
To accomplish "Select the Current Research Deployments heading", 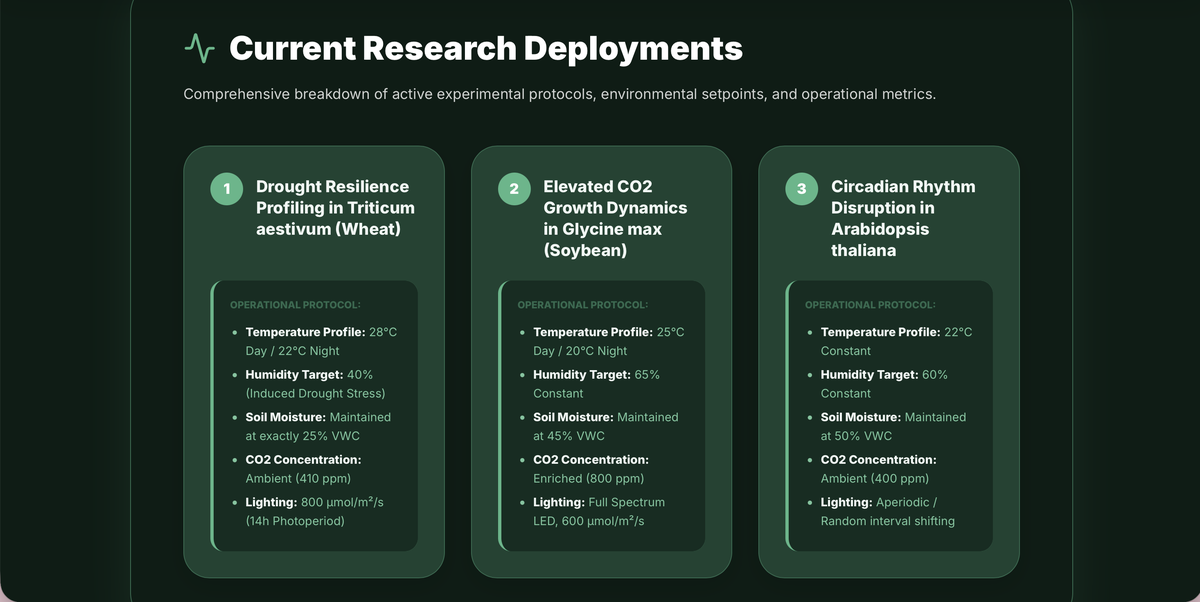I will [486, 48].
